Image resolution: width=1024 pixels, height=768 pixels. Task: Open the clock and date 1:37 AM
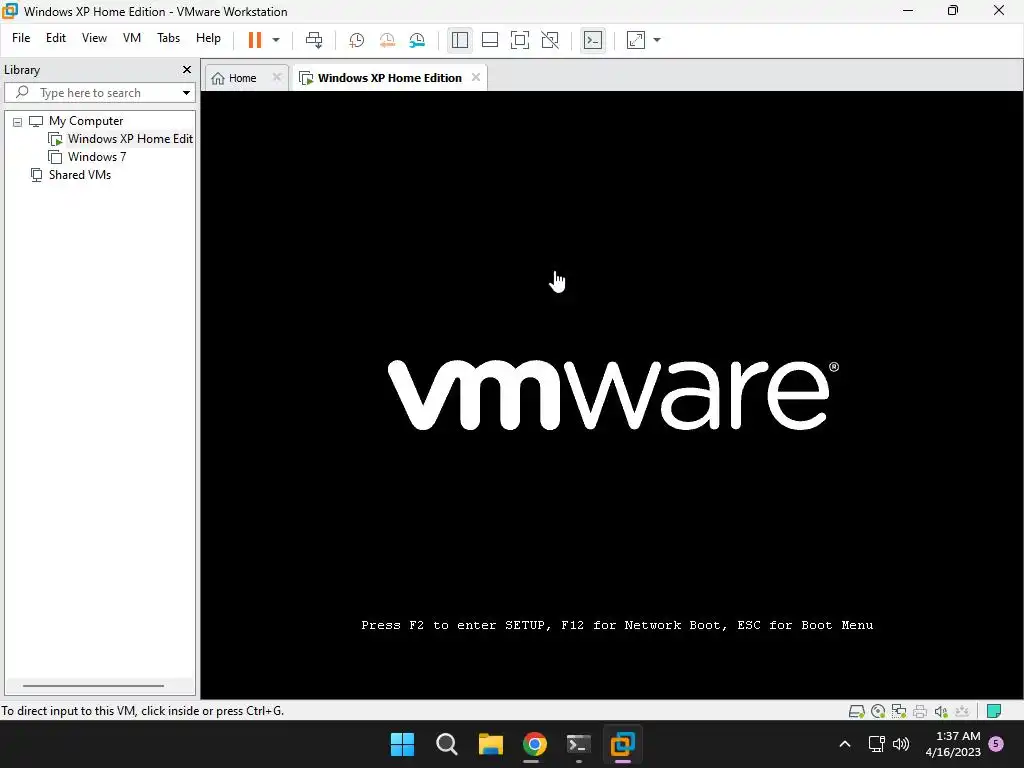(x=953, y=744)
